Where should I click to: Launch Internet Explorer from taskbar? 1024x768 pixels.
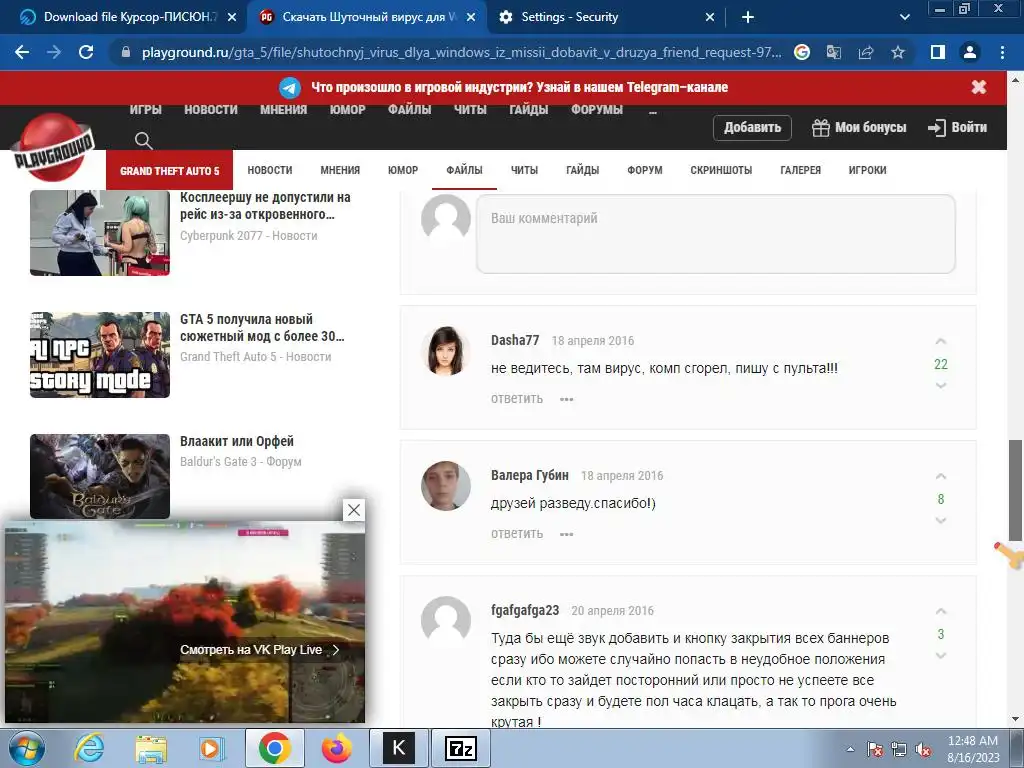pos(89,748)
